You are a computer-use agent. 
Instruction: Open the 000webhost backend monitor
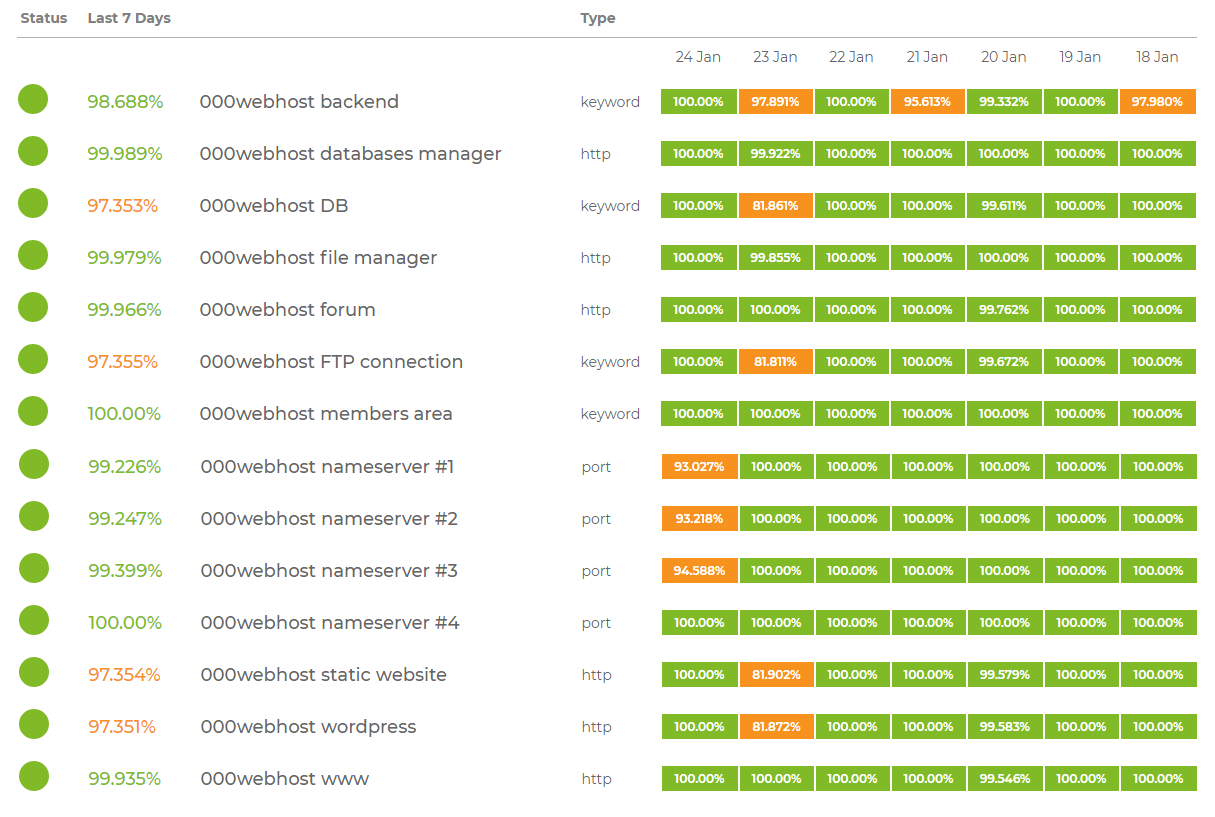299,102
